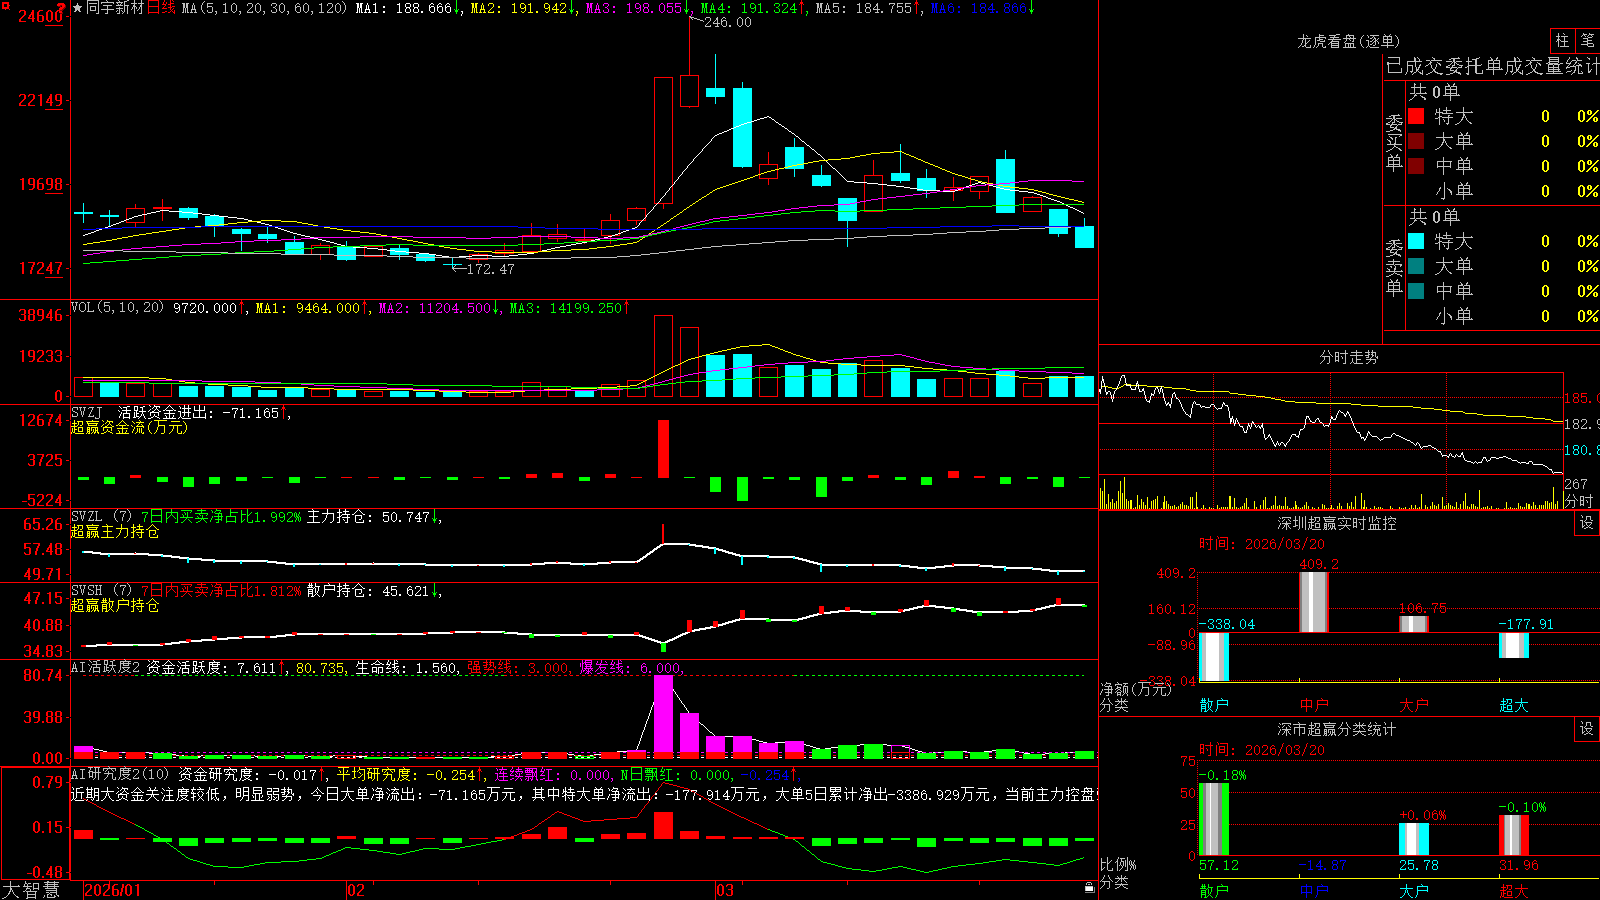Click the tall red bar in SVZJ chart
The width and height of the screenshot is (1600, 900).
coord(663,449)
